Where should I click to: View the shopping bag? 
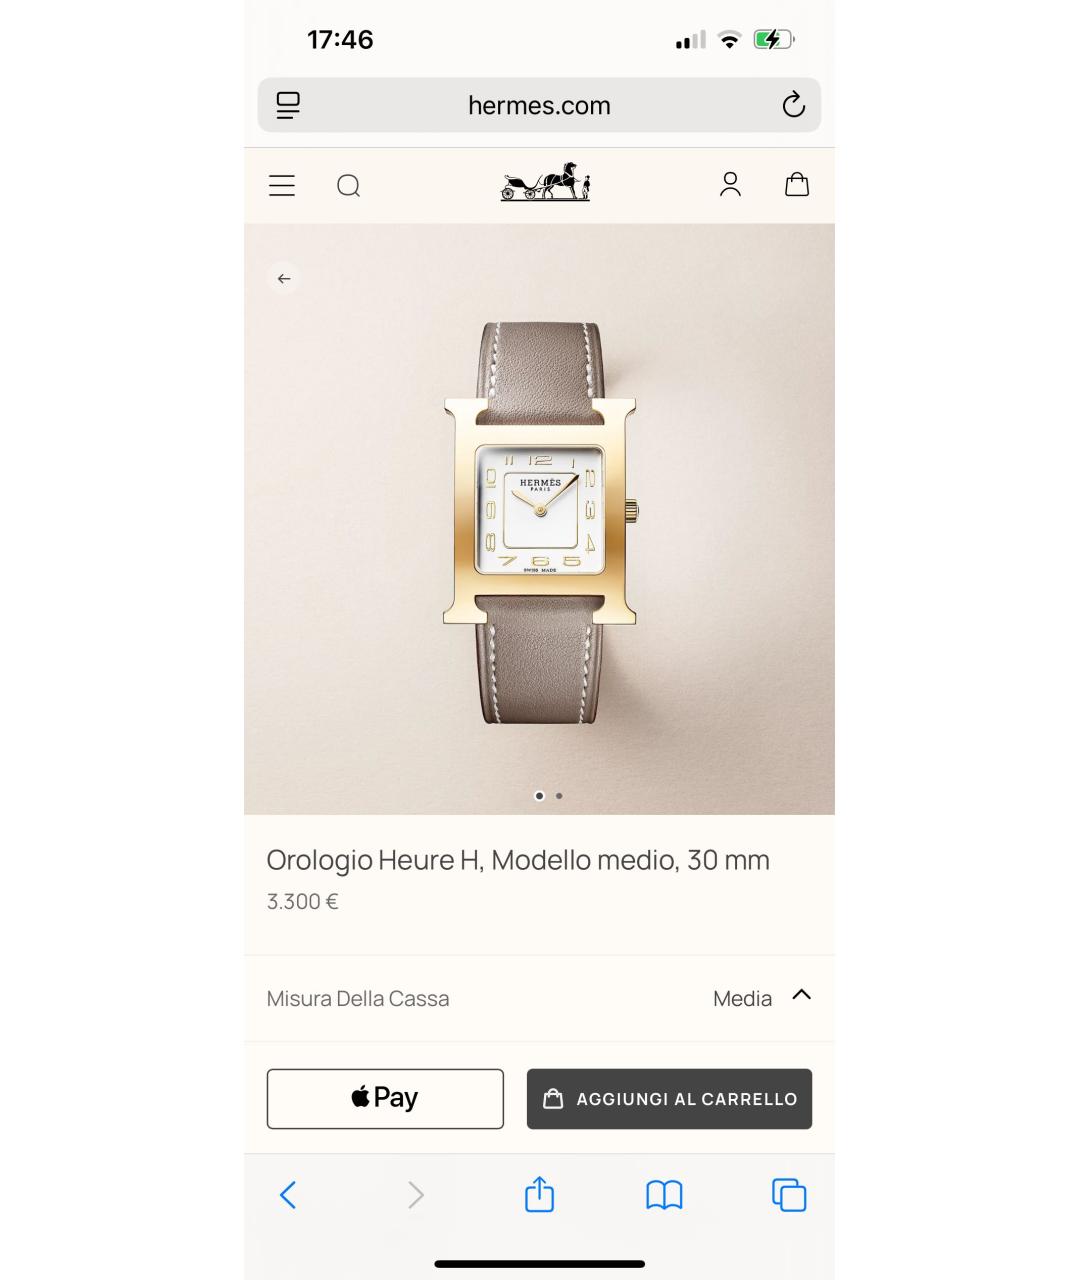point(797,184)
